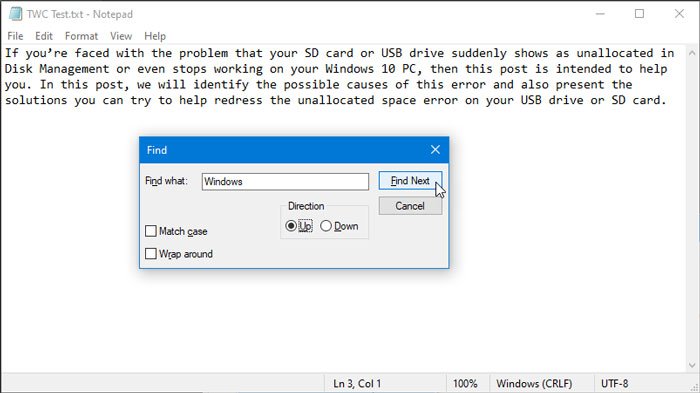Open the Help menu

click(155, 36)
